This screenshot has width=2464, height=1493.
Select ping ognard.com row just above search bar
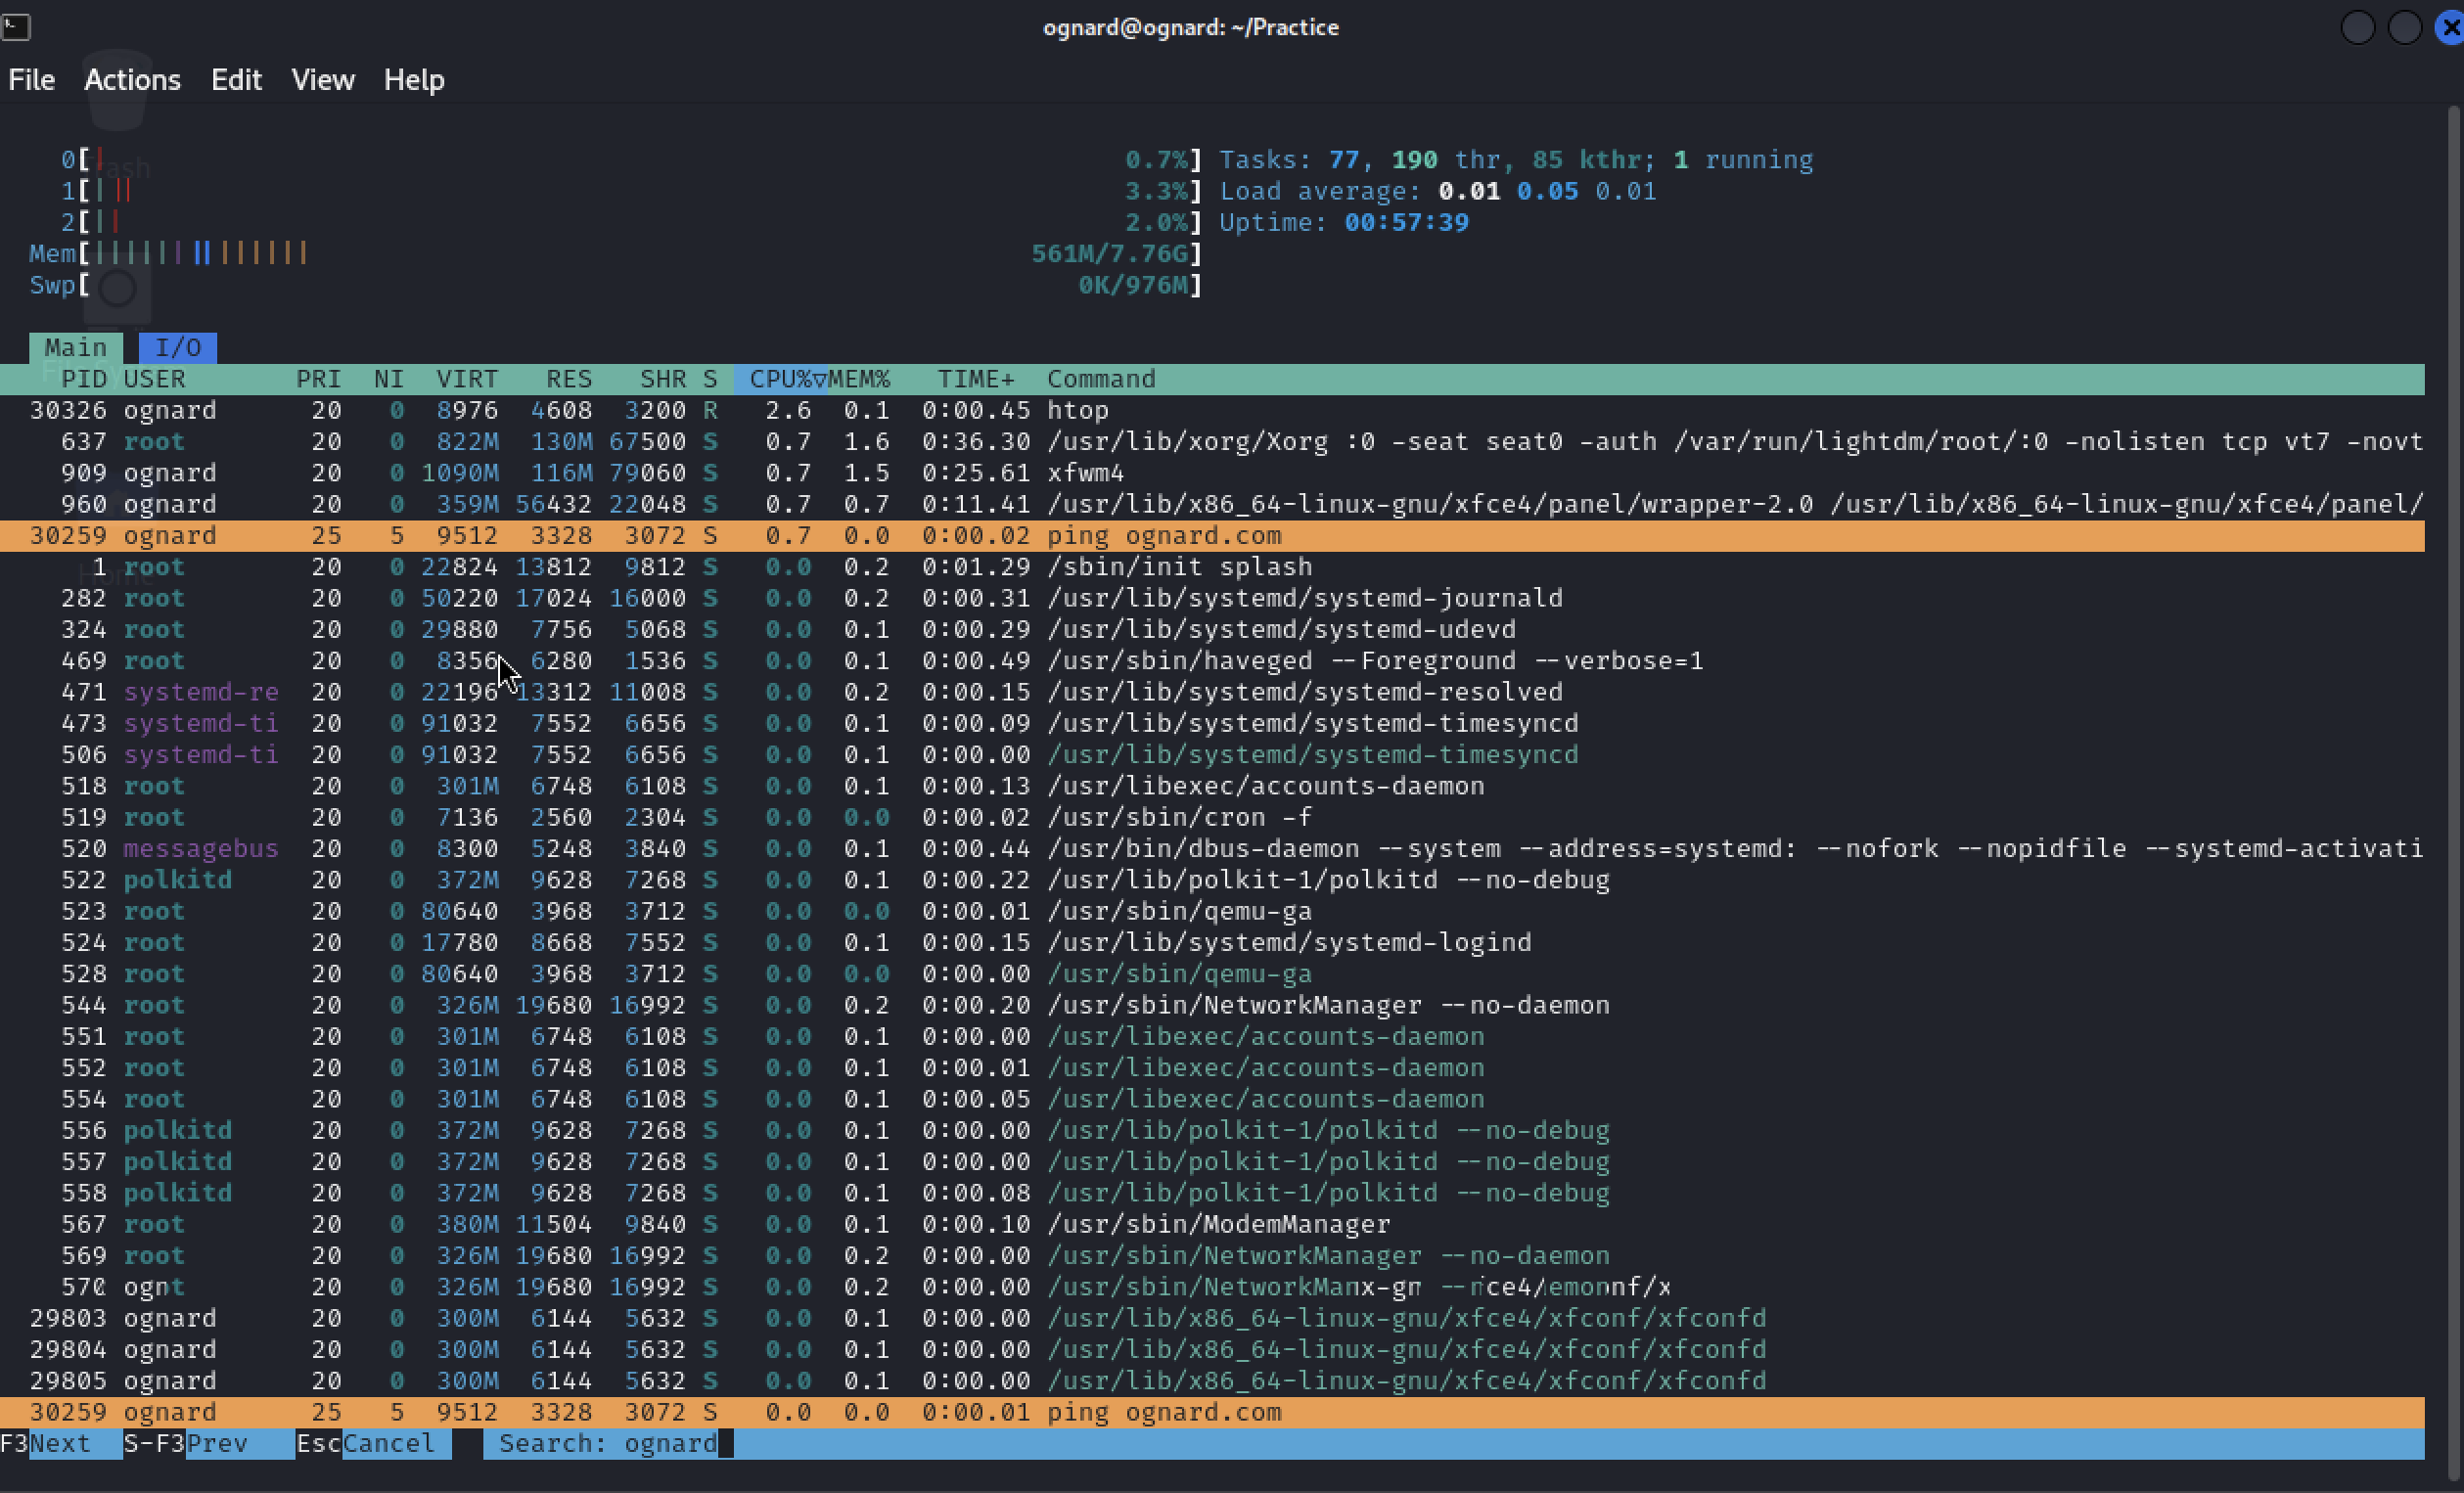1212,1412
